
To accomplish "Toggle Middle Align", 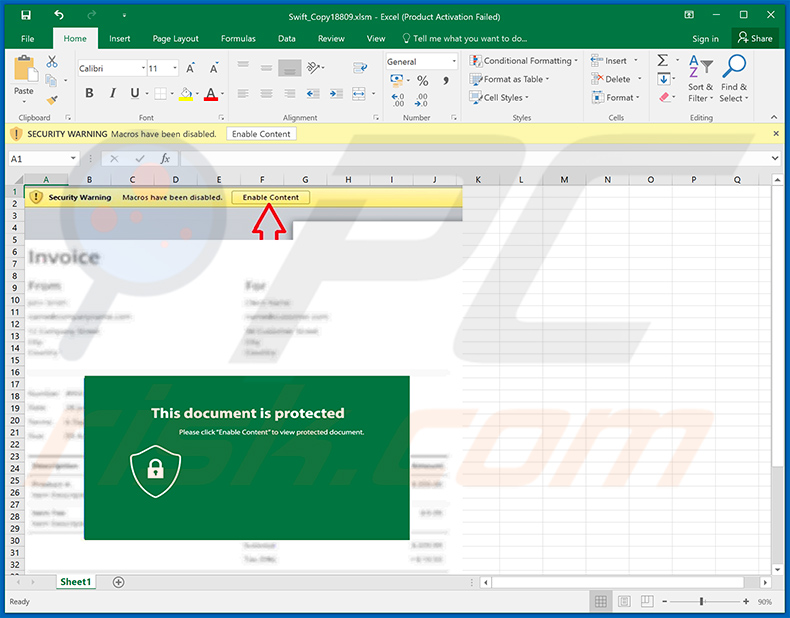I will pyautogui.click(x=267, y=67).
